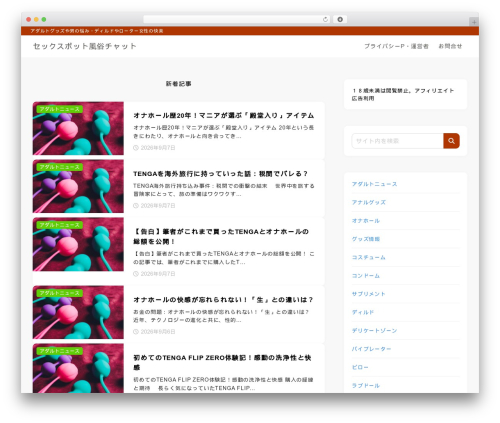The height and width of the screenshot is (423, 500).
Task: Reload the page using browser refresh icon
Action: click(x=325, y=19)
